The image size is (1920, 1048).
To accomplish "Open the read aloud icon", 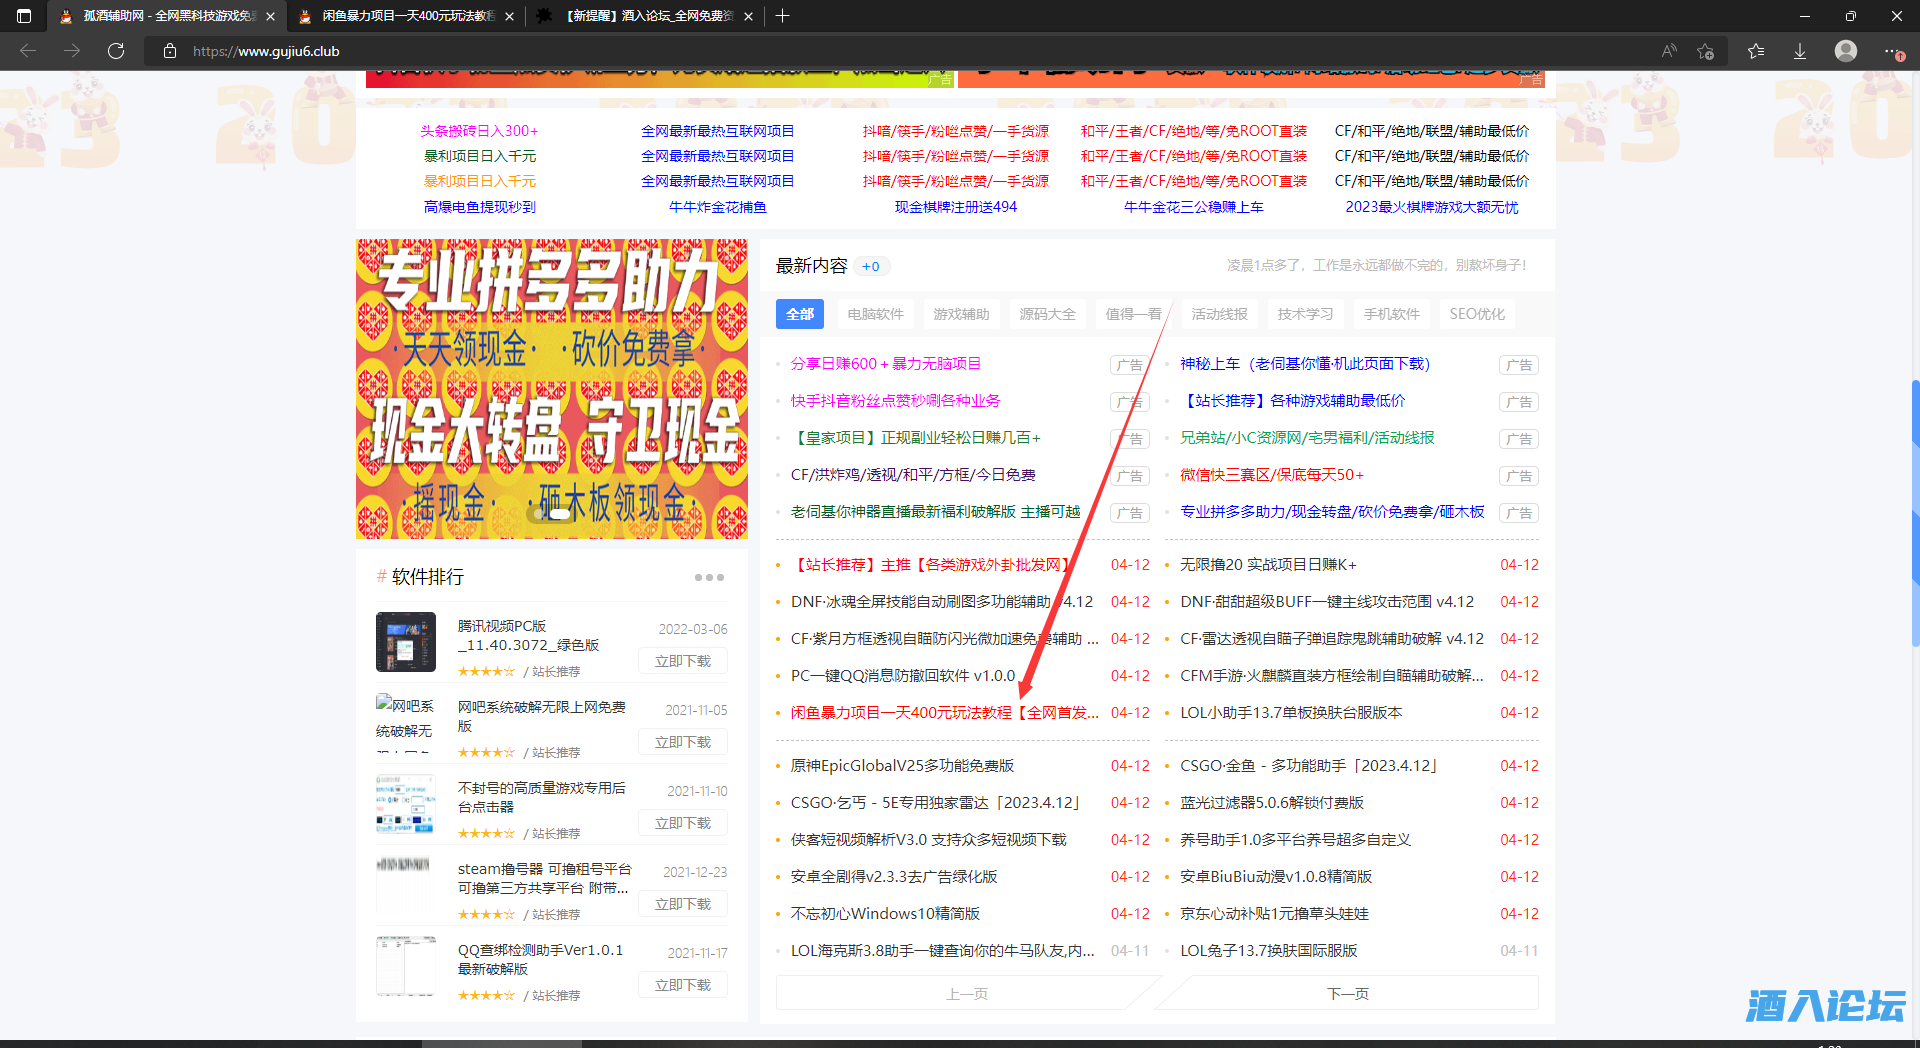I will point(1669,51).
